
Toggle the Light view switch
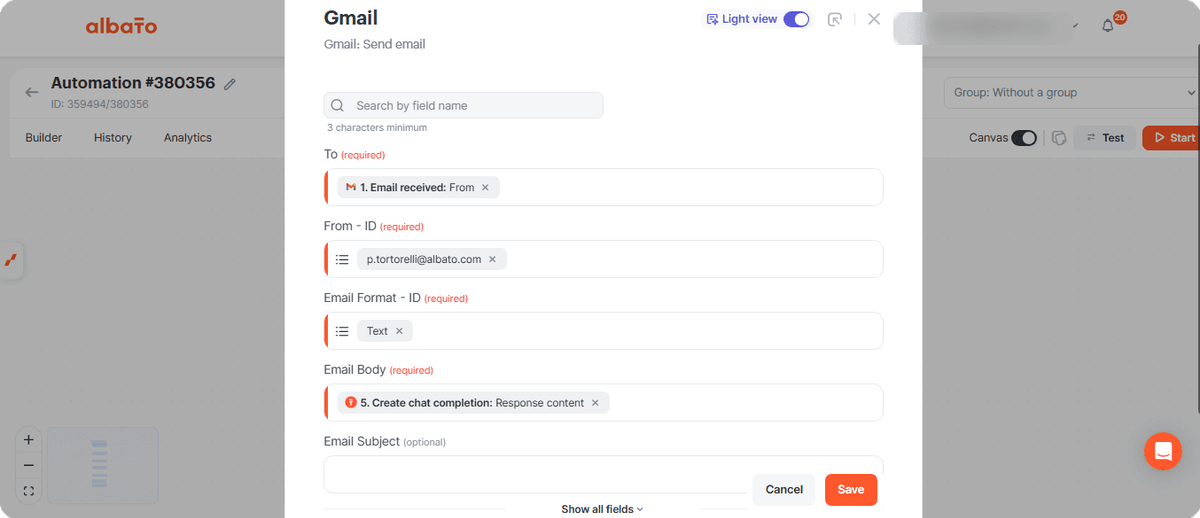[x=796, y=19]
